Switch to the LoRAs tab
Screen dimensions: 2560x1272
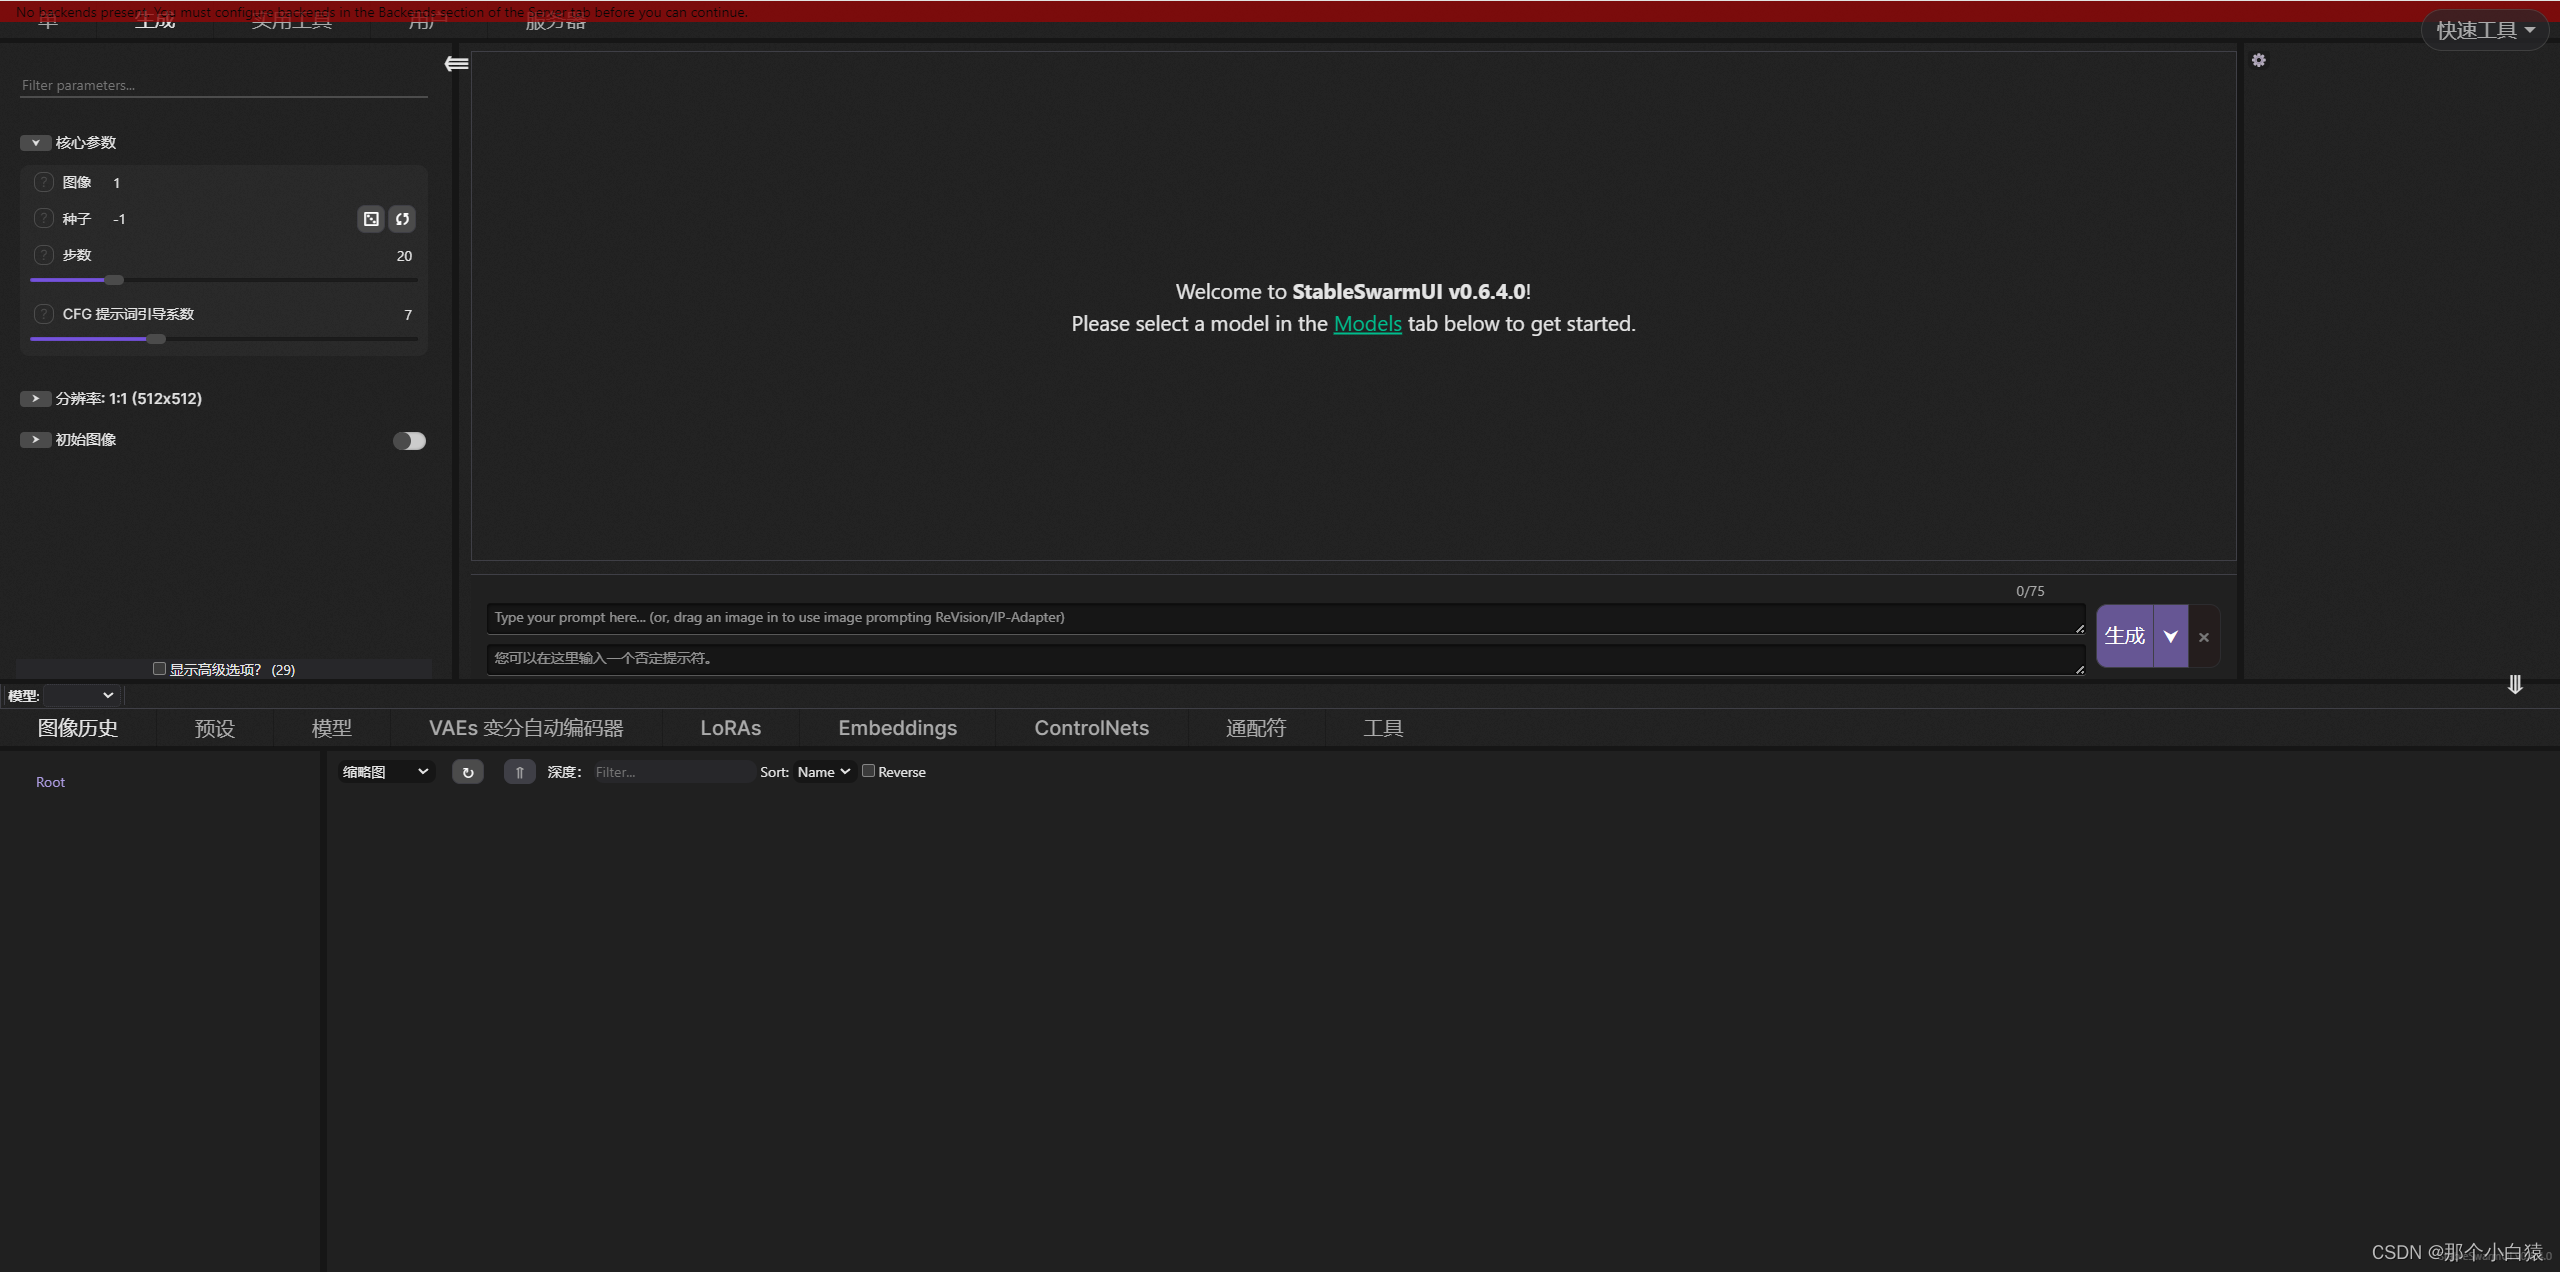(x=730, y=728)
